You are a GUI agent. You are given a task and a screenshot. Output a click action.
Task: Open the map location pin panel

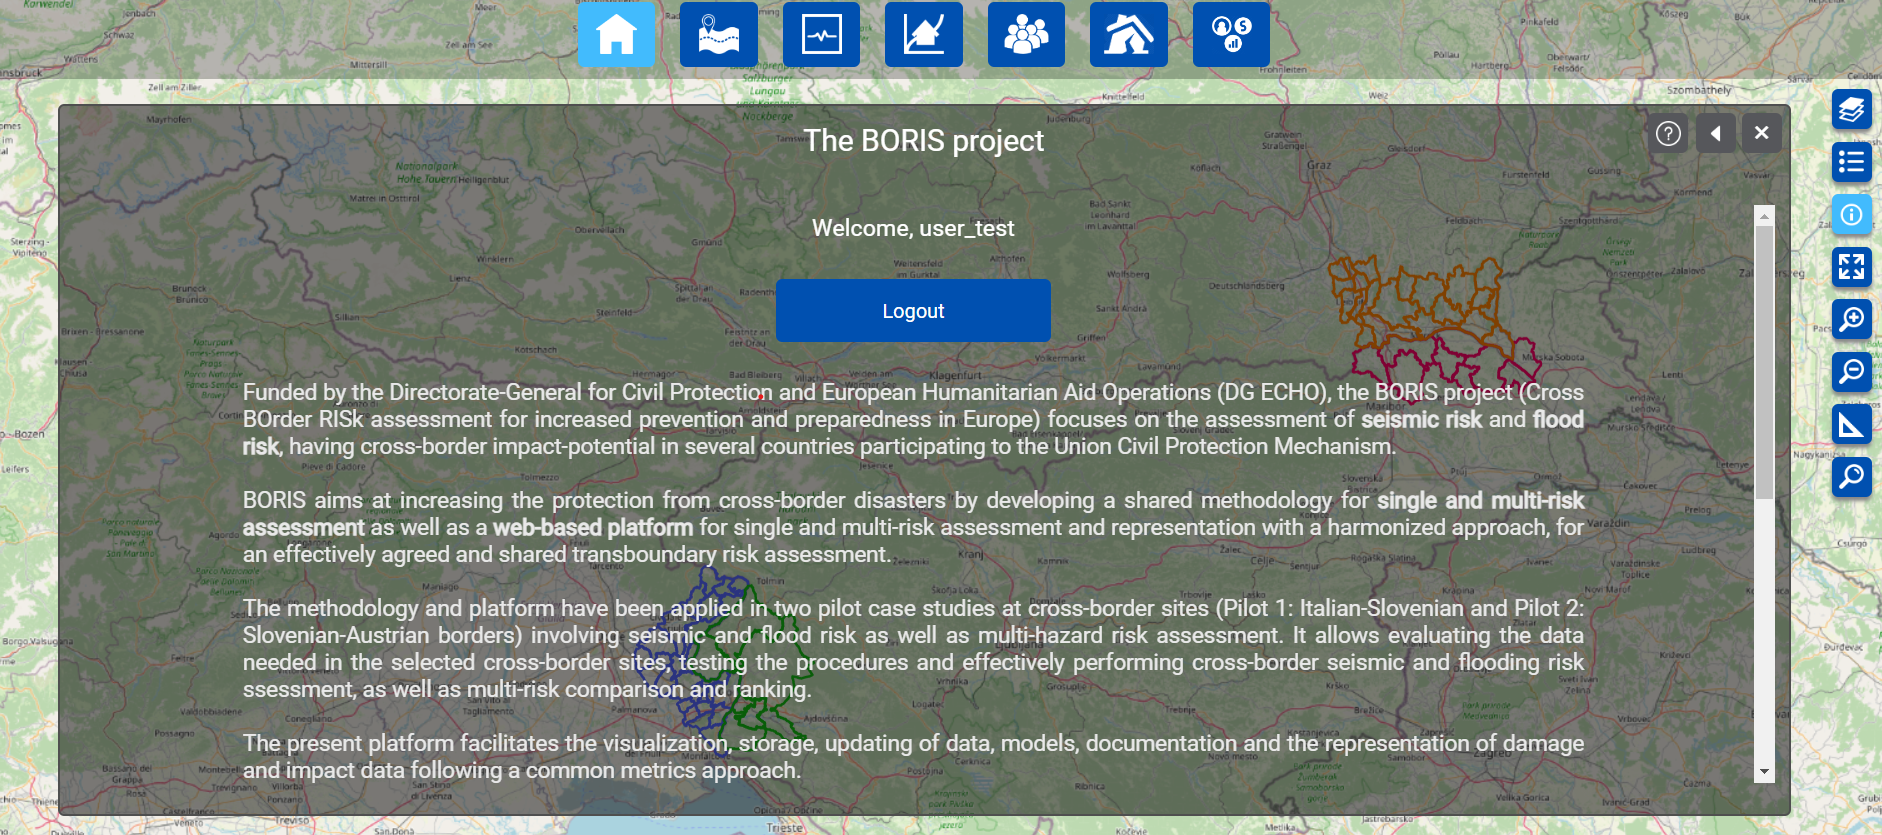point(719,34)
